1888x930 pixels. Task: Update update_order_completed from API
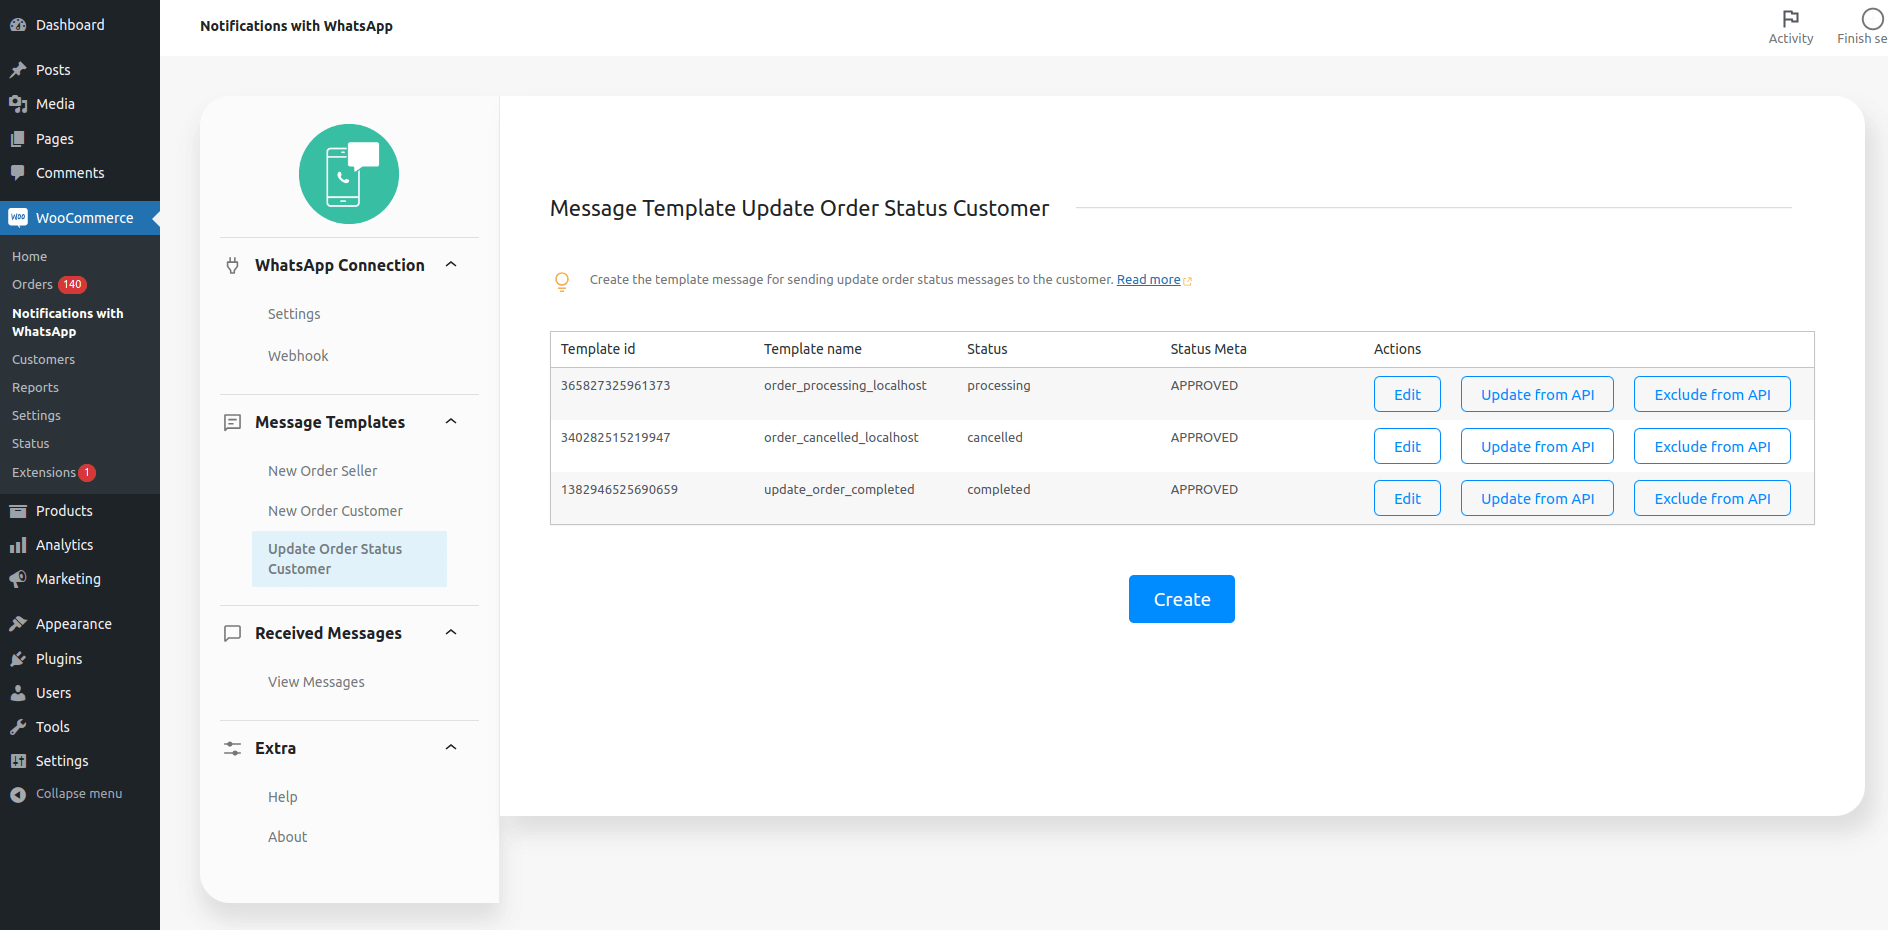point(1537,498)
